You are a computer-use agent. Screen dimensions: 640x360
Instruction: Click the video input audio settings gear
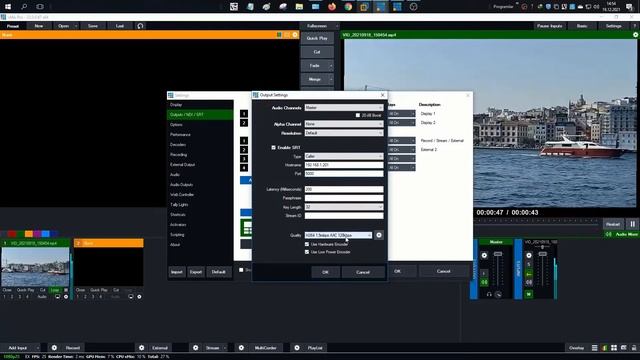coord(529,255)
